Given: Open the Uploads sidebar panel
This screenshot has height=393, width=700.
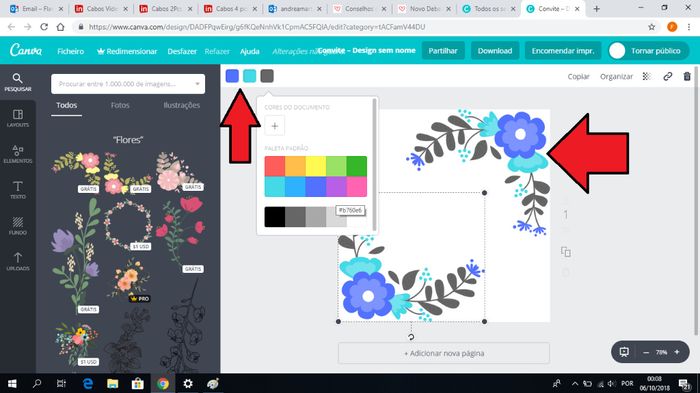Looking at the screenshot, I should (17, 261).
